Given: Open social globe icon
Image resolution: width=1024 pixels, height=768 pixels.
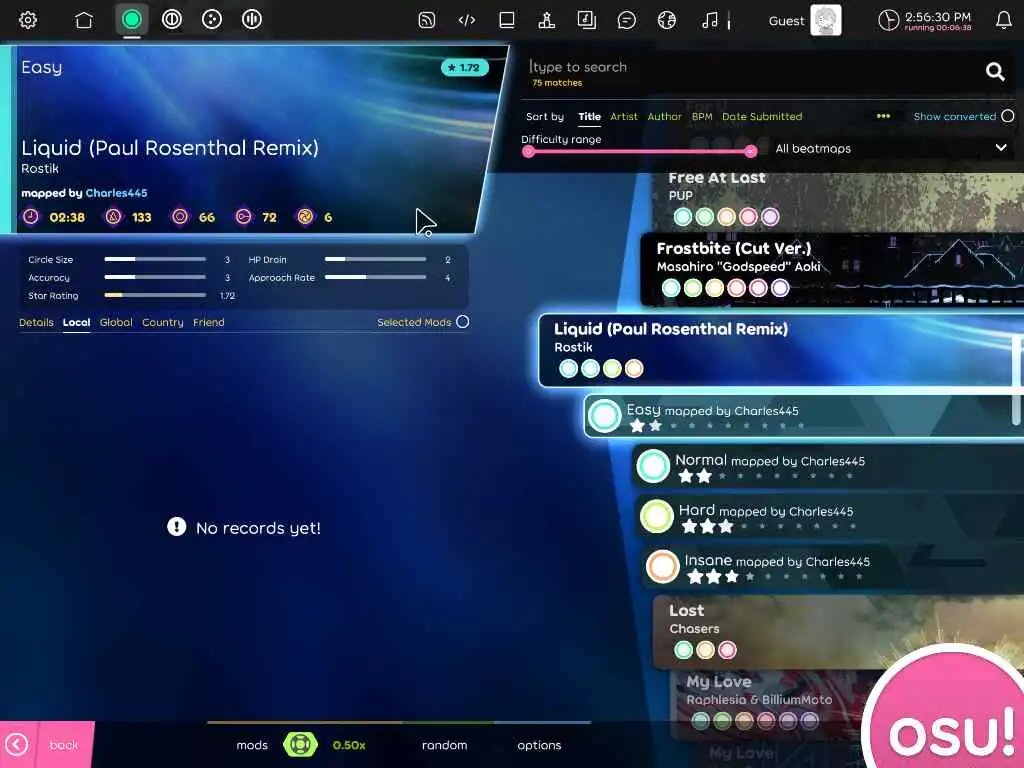Looking at the screenshot, I should point(666,20).
